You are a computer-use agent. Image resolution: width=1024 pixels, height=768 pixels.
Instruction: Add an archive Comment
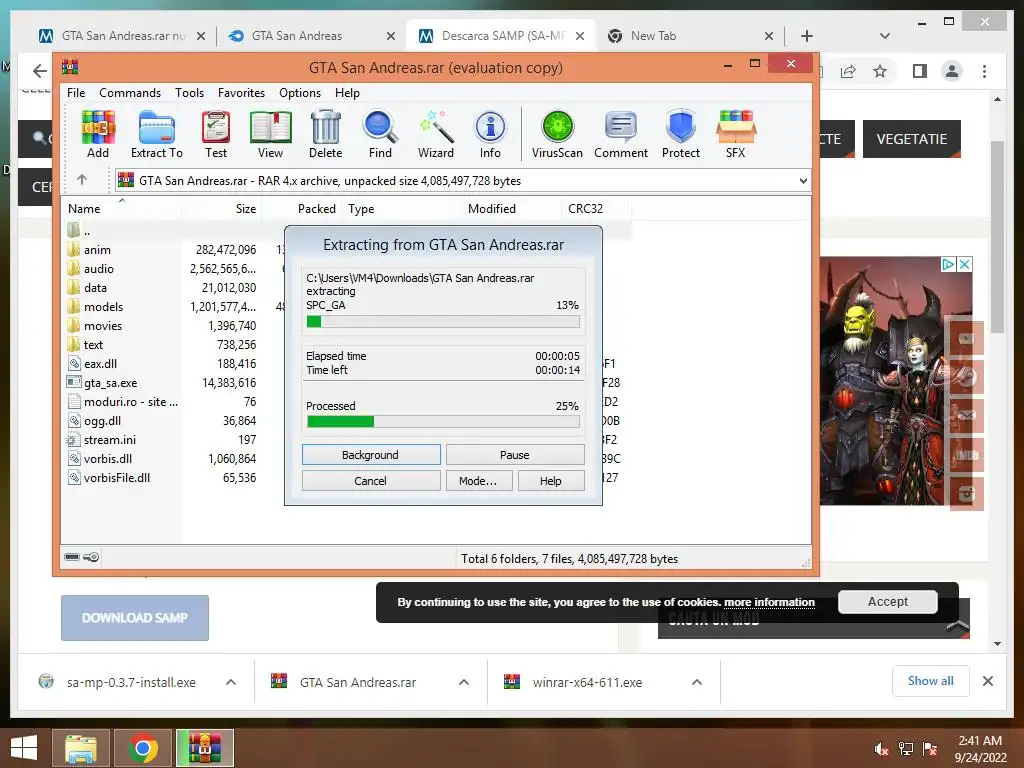(x=620, y=134)
